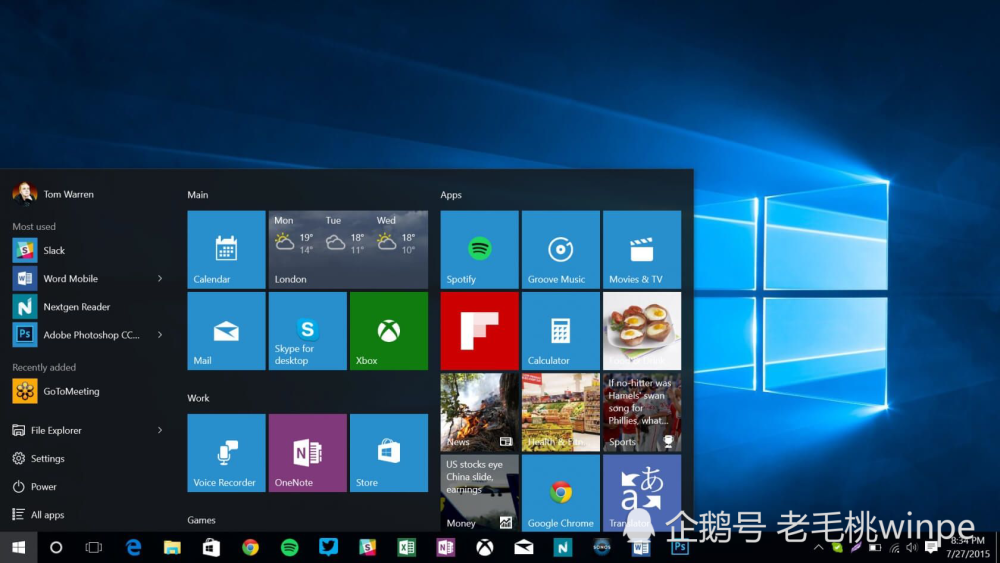Viewport: 1000px width, 563px height.
Task: Launch the Spotify tile
Action: tap(480, 249)
